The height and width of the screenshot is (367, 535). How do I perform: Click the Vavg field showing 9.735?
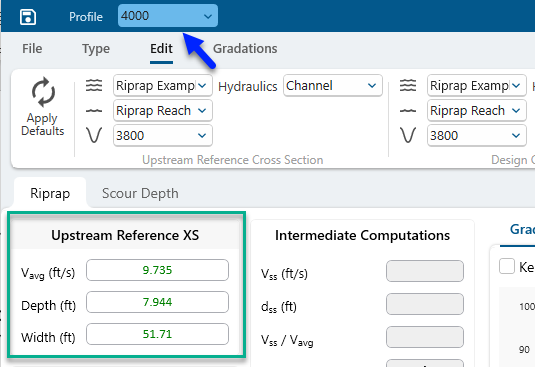tap(157, 270)
